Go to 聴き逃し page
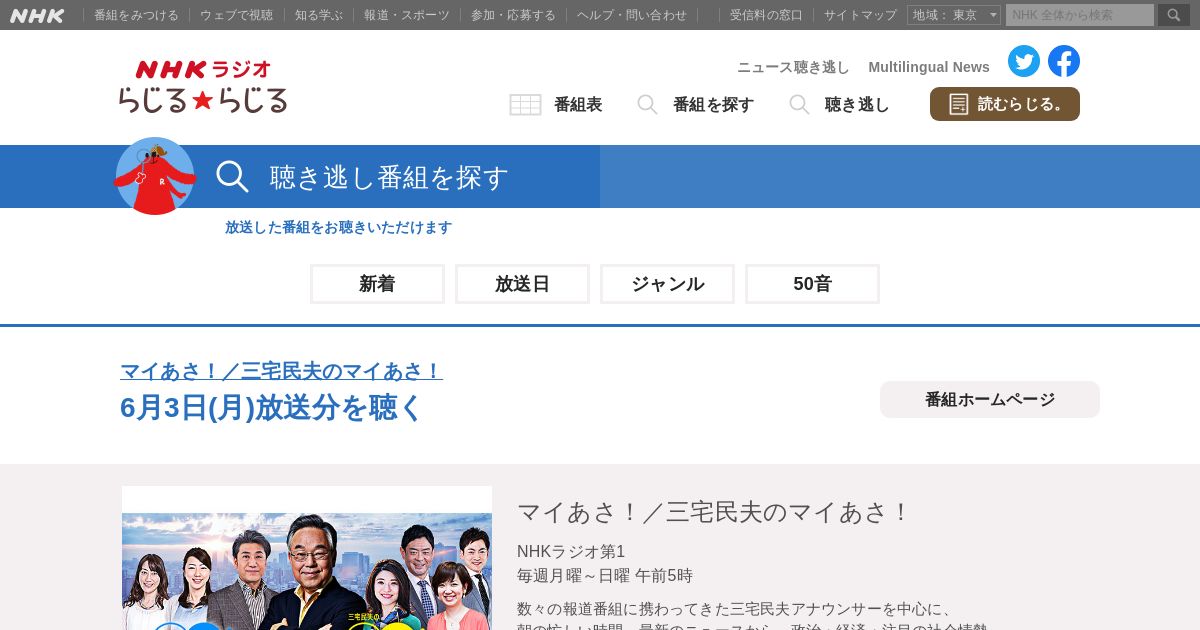This screenshot has height=630, width=1200. click(x=857, y=105)
